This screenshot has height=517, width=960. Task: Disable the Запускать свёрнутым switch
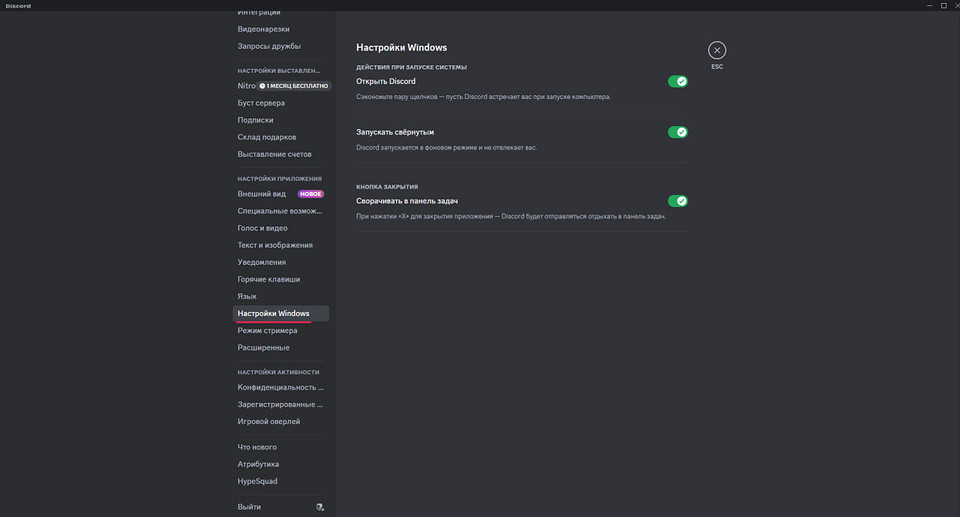coord(678,132)
